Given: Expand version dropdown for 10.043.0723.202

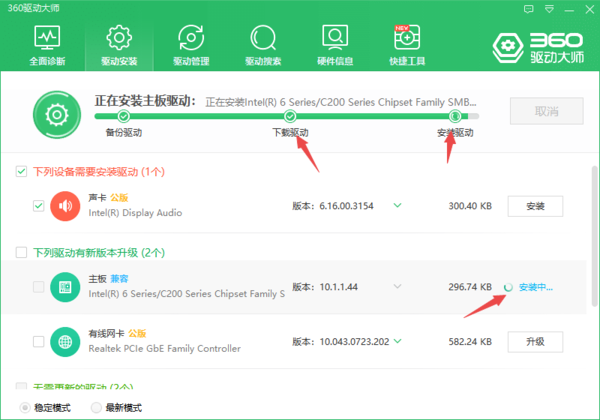Looking at the screenshot, I should (x=398, y=341).
